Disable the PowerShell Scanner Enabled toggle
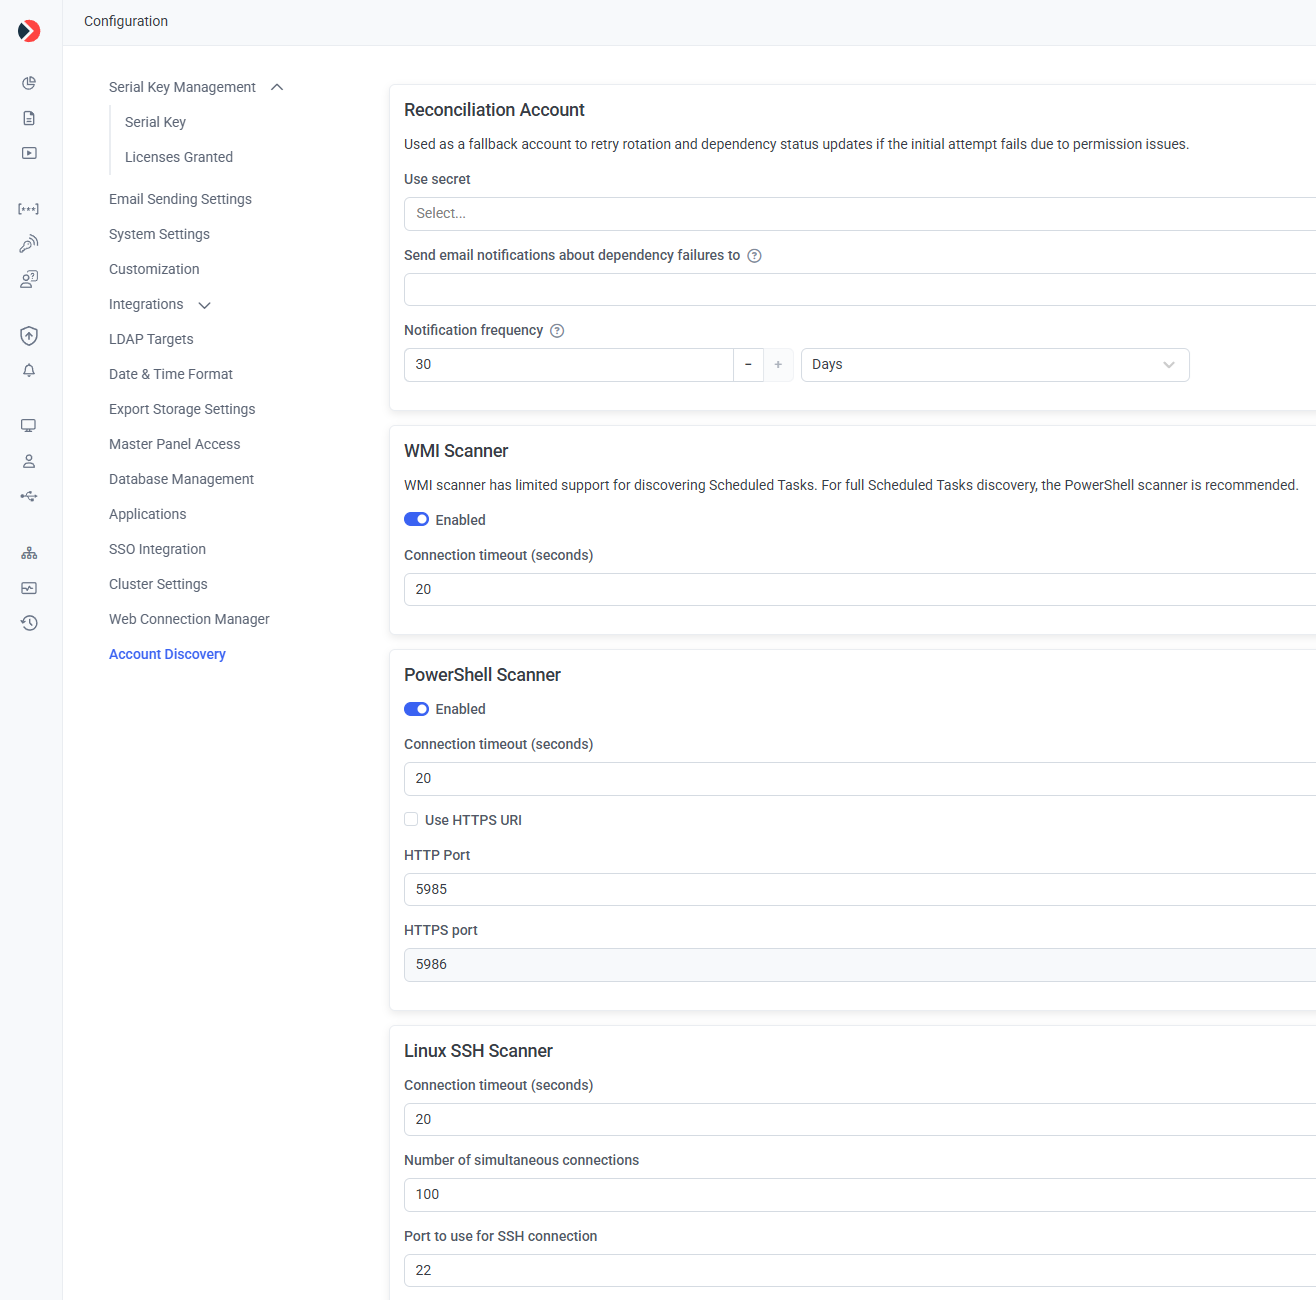The height and width of the screenshot is (1300, 1316). pos(416,709)
